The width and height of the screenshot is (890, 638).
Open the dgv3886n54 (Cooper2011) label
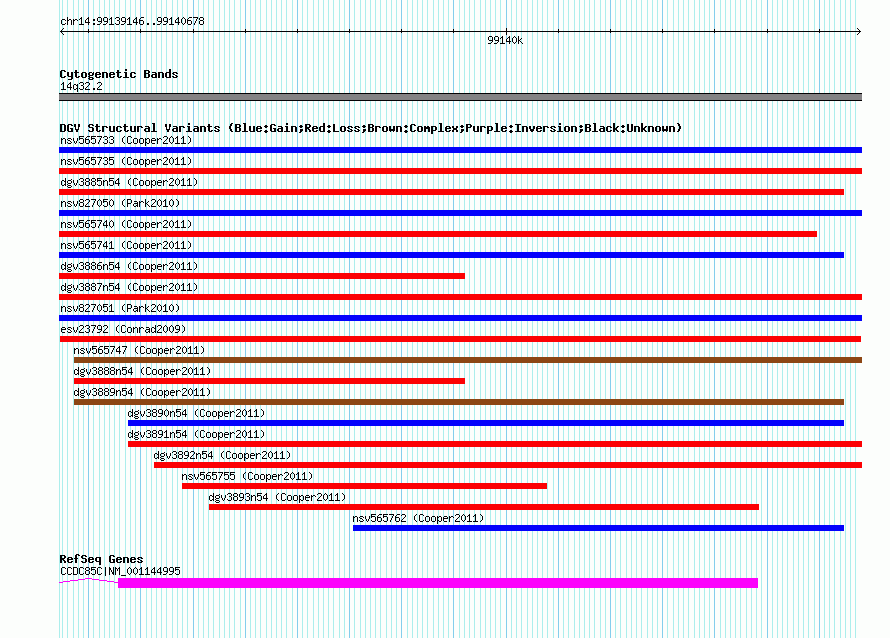[129, 266]
